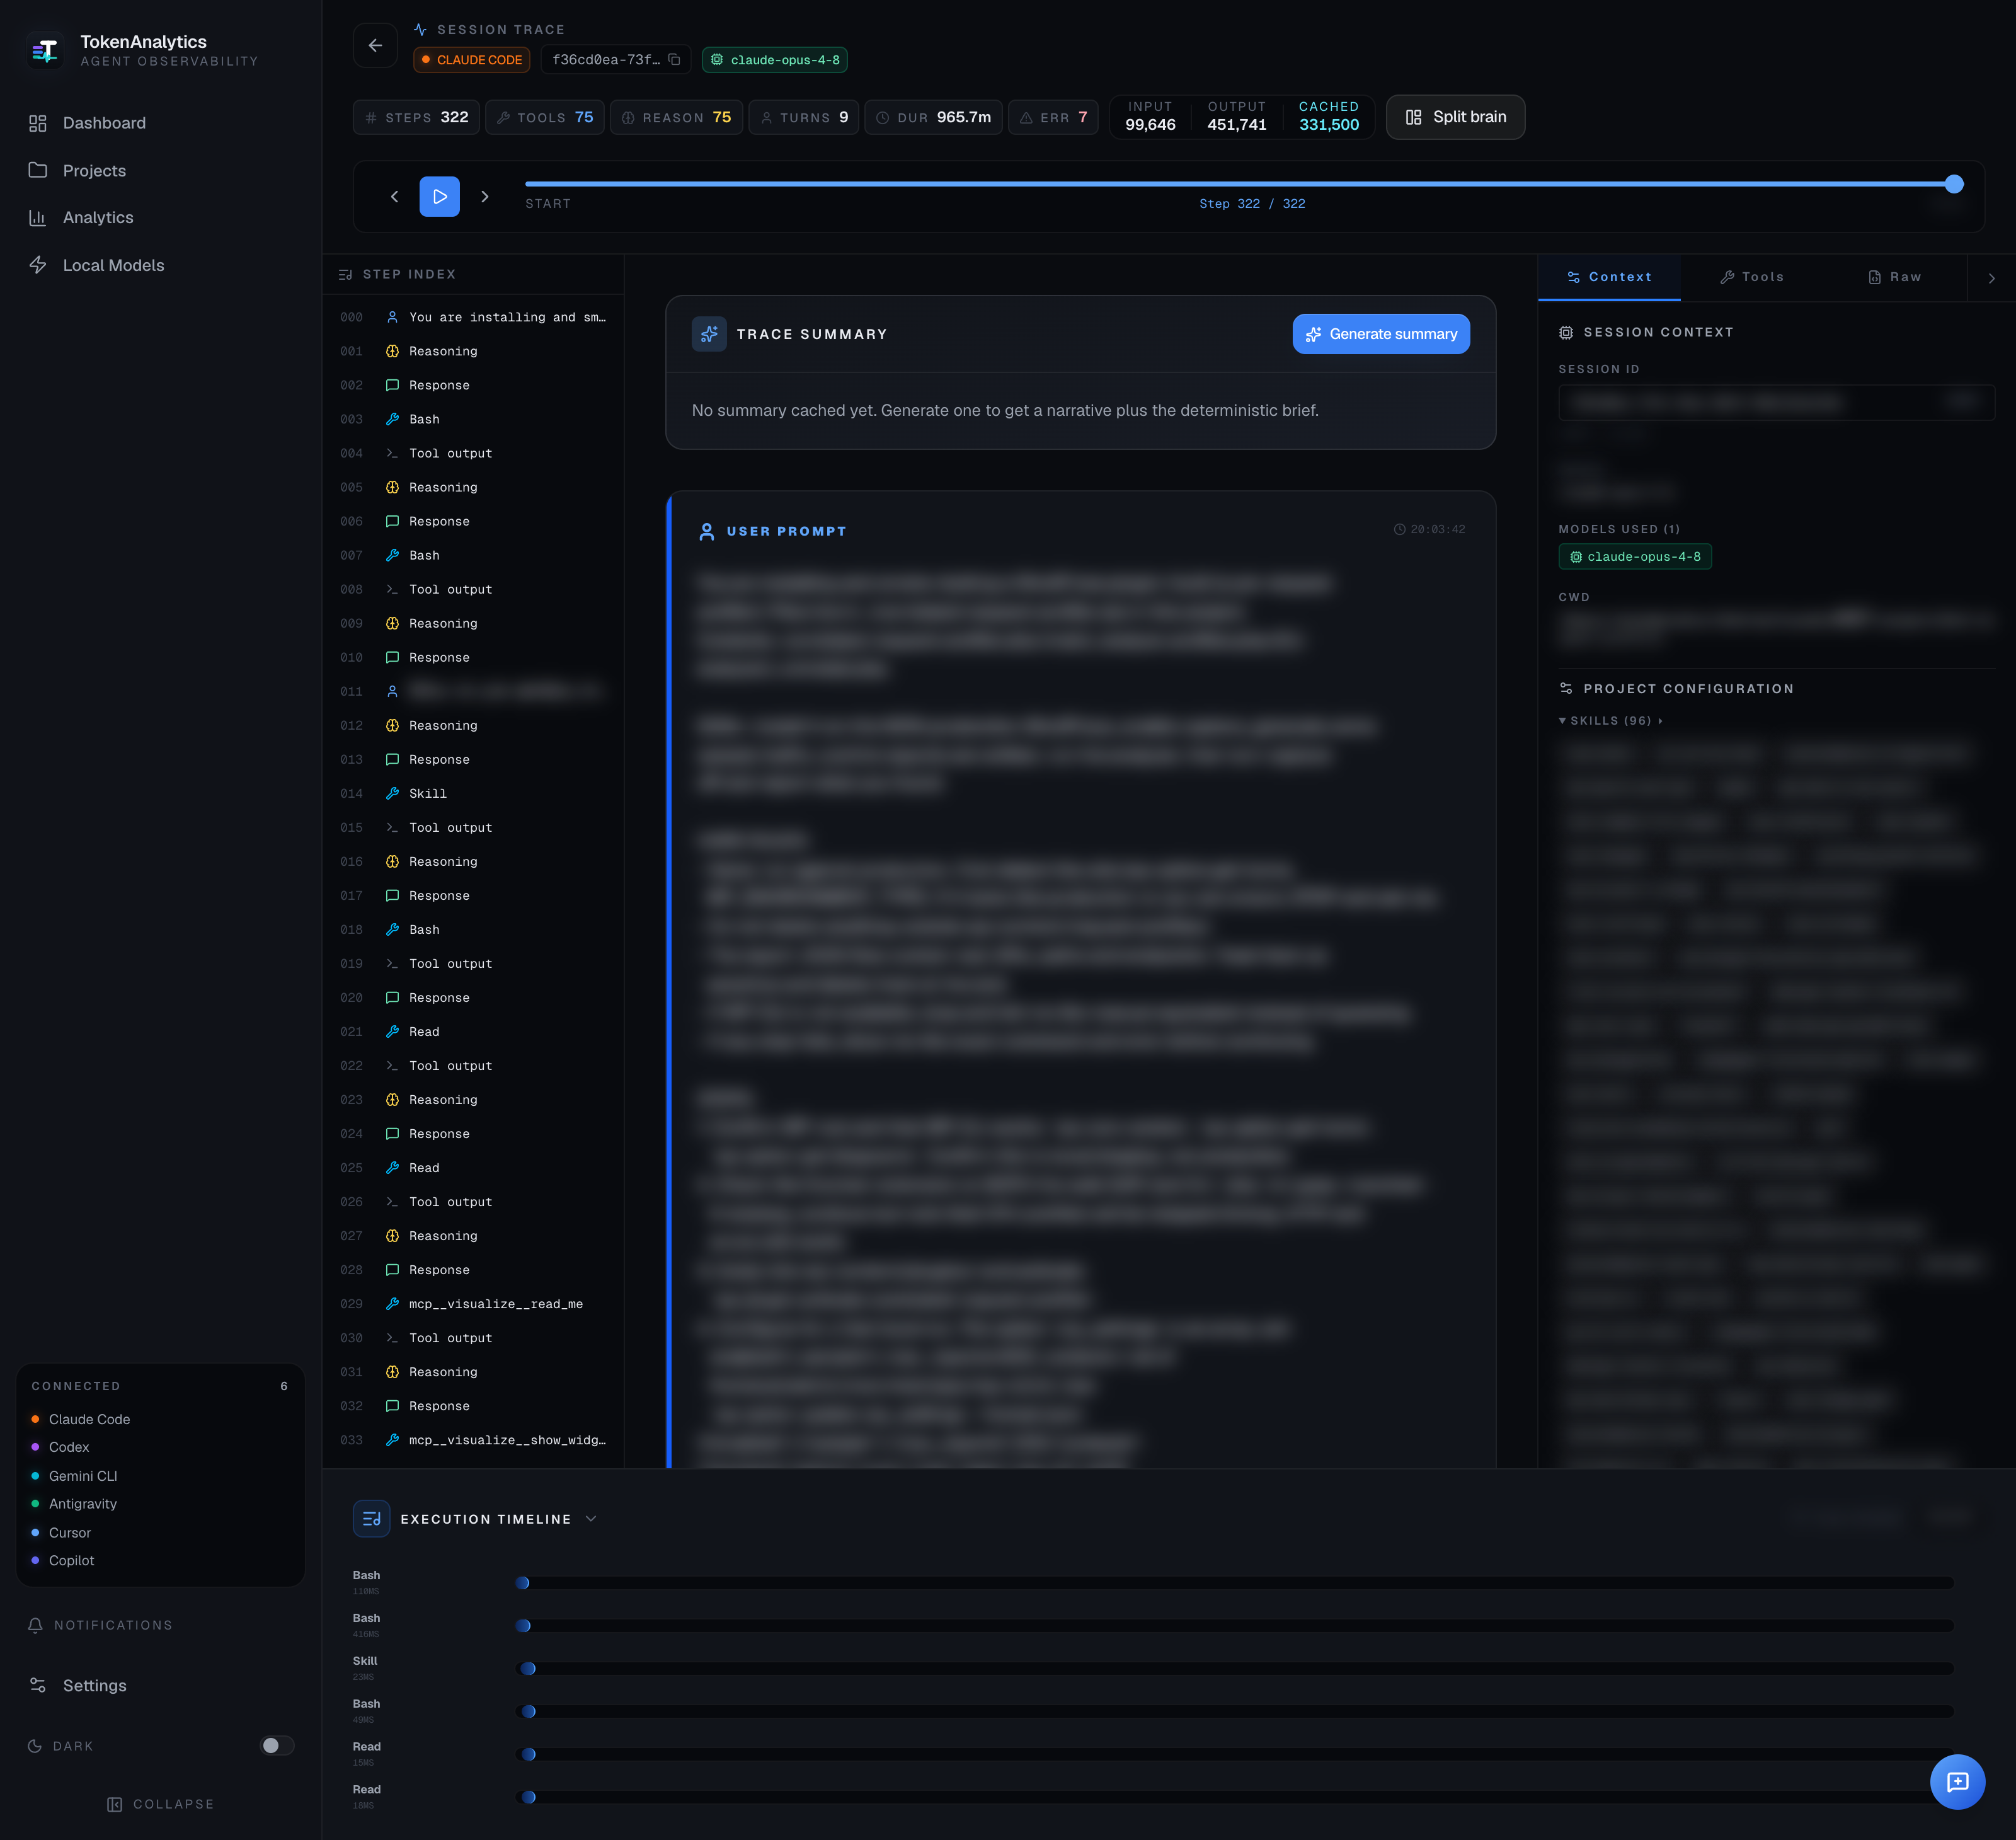The width and height of the screenshot is (2016, 1840).
Task: Open Settings page
Action: pos(78,1685)
